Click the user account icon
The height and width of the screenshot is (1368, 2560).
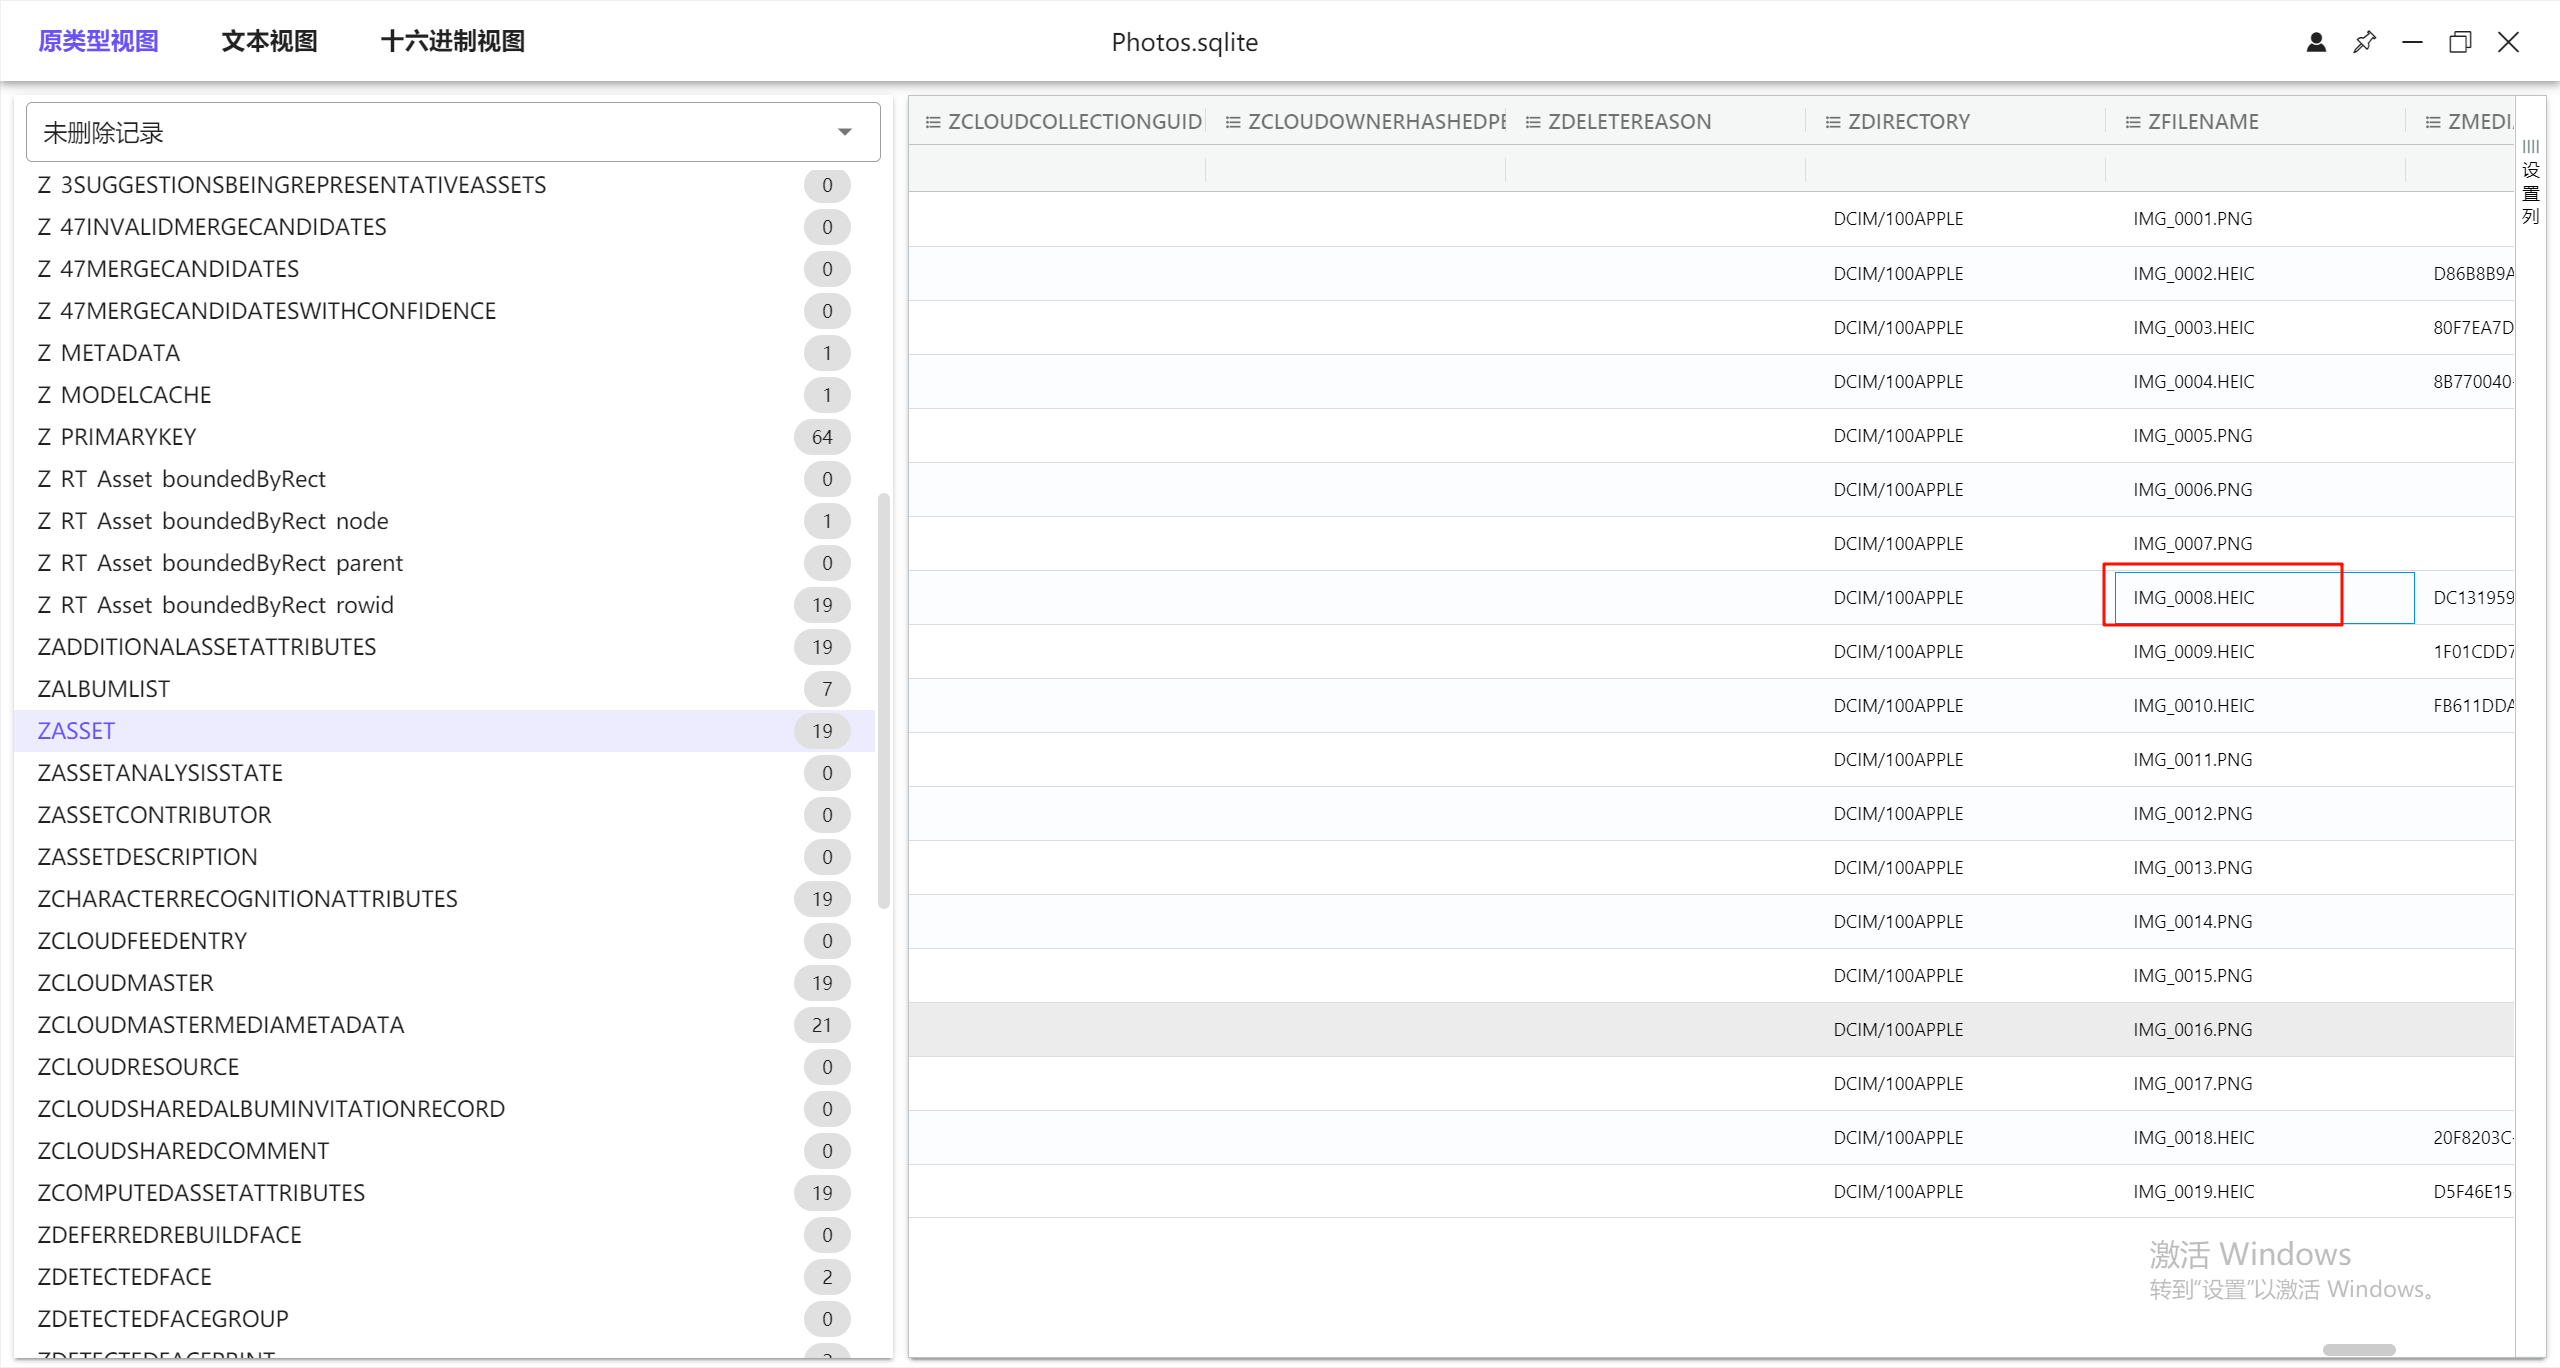pyautogui.click(x=2316, y=42)
